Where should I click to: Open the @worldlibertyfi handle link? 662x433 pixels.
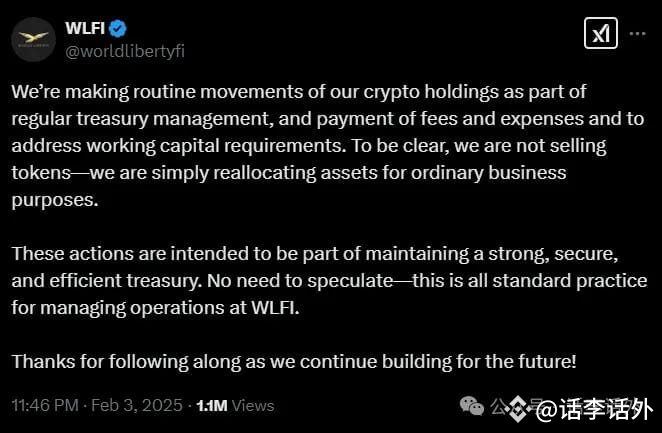point(125,51)
